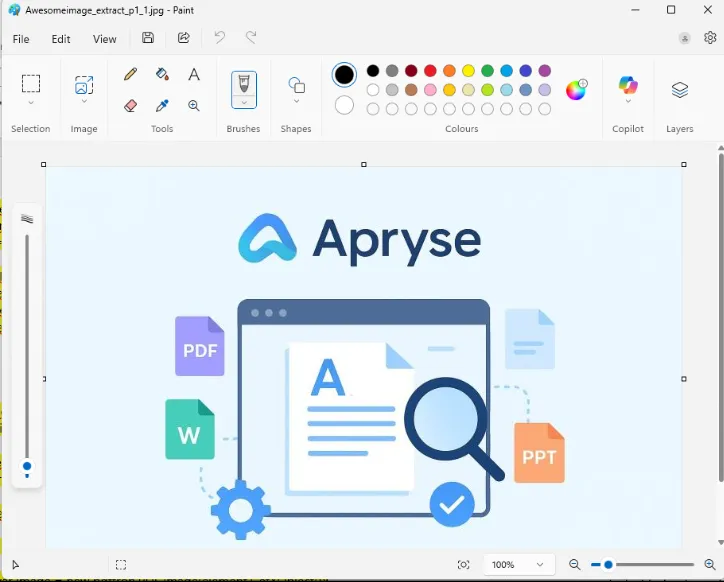The image size is (724, 582).
Task: Open Edit colours colour wheel
Action: pyautogui.click(x=576, y=90)
